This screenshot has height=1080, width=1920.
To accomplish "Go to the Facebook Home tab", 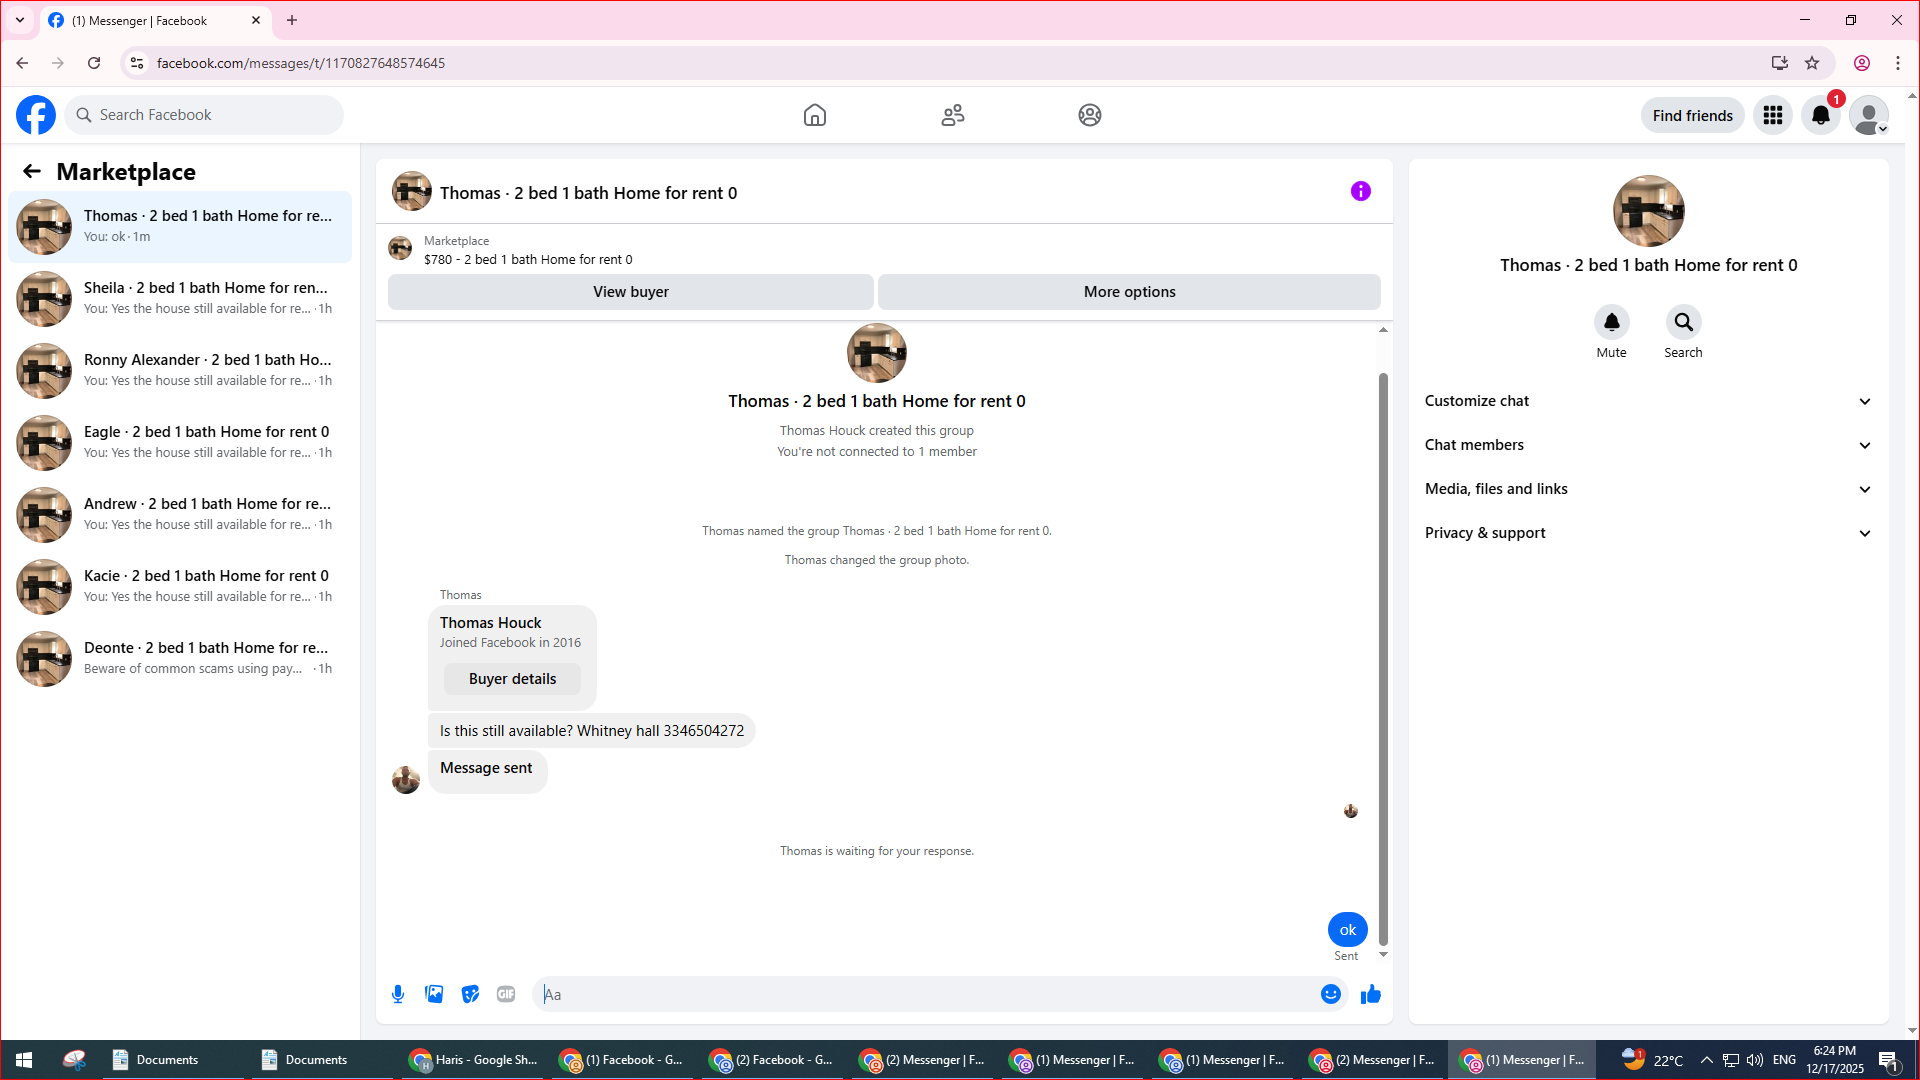I will (x=815, y=116).
